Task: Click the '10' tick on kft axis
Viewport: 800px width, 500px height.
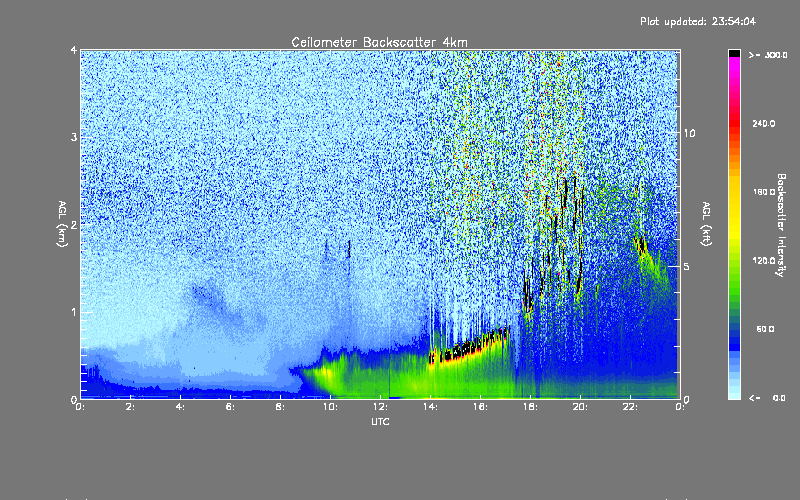Action: click(x=689, y=134)
